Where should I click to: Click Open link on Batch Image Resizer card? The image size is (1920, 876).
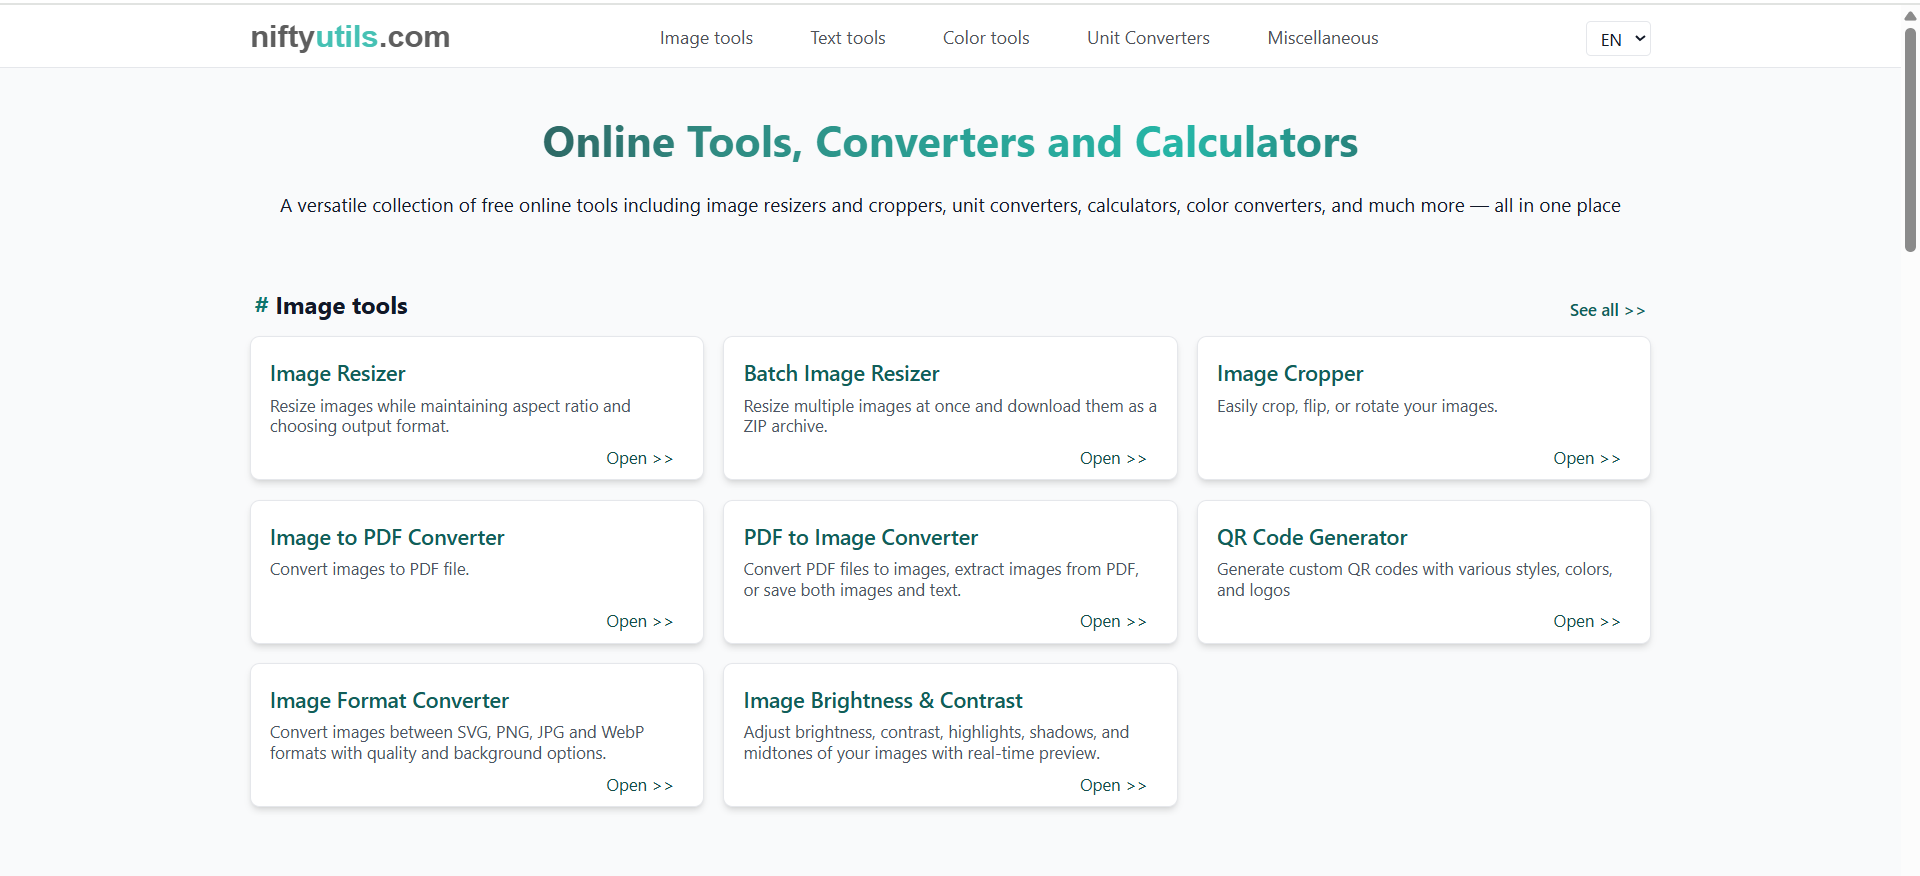1112,458
